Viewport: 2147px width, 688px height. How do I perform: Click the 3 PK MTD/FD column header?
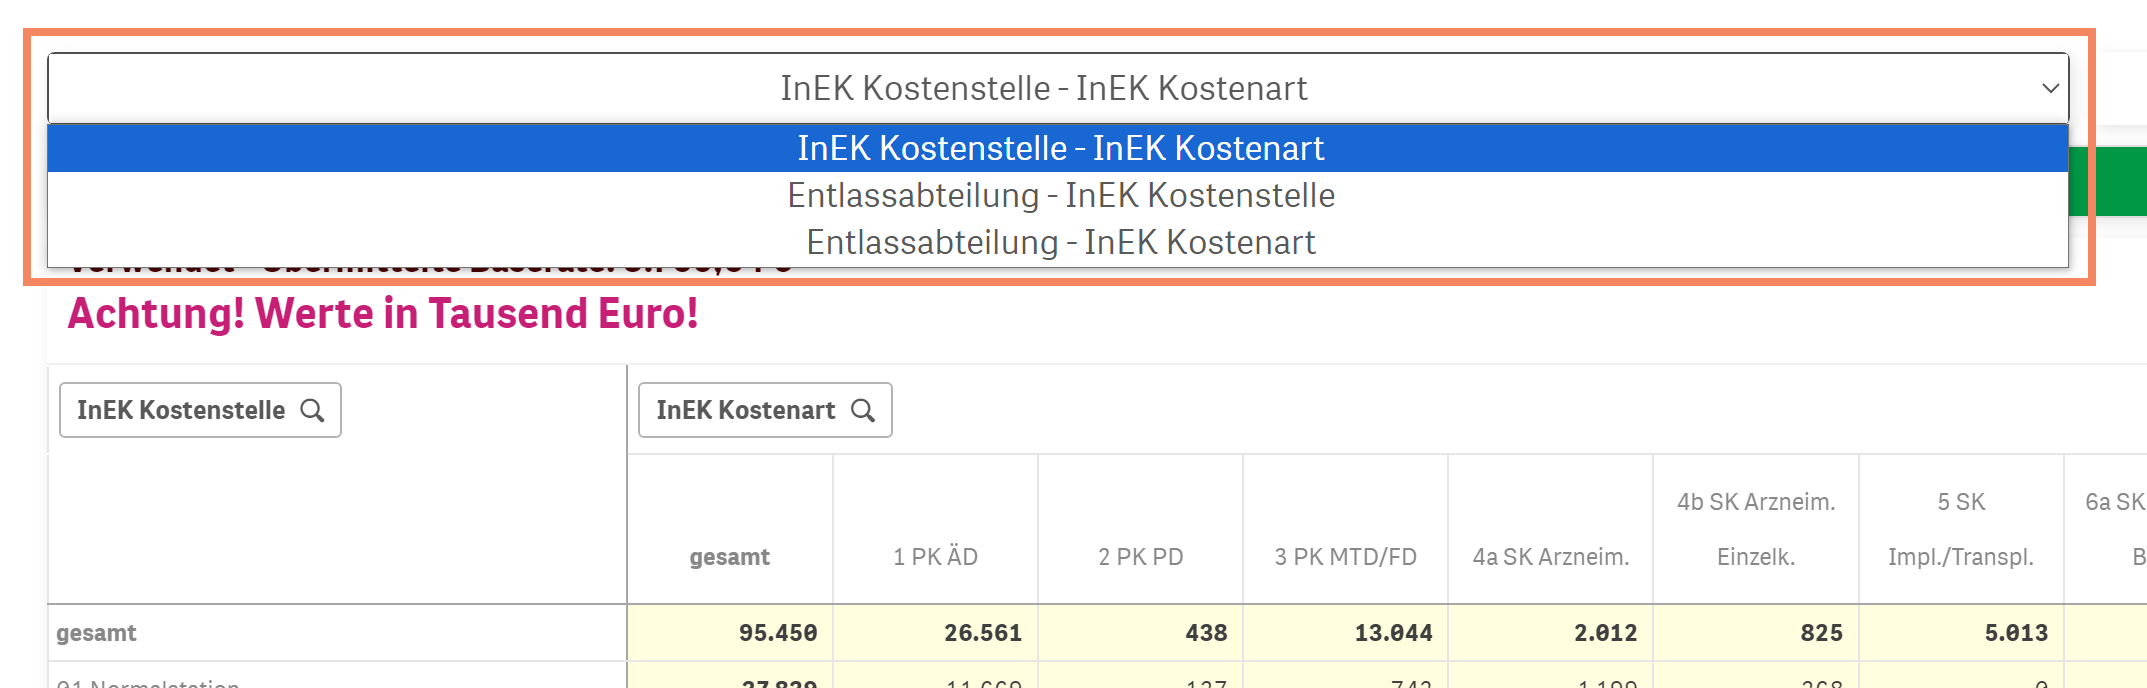click(x=1345, y=557)
